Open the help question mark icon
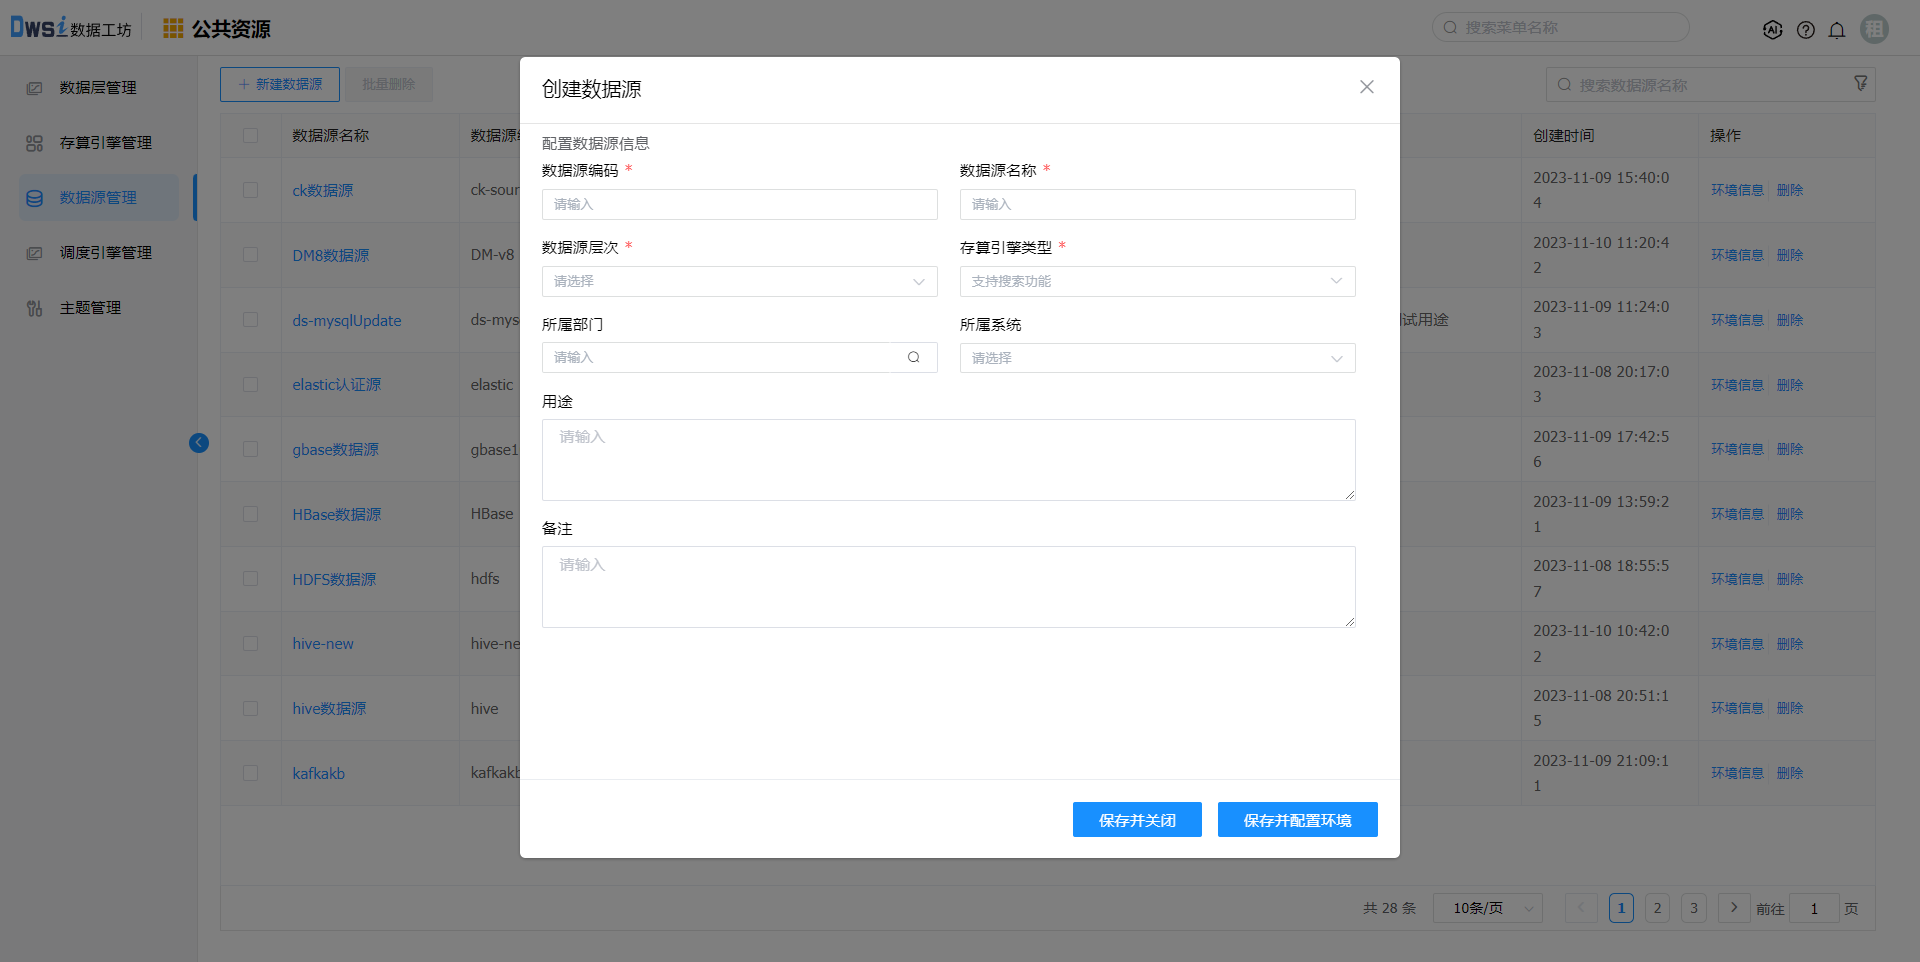Viewport: 1920px width, 962px height. [1805, 30]
